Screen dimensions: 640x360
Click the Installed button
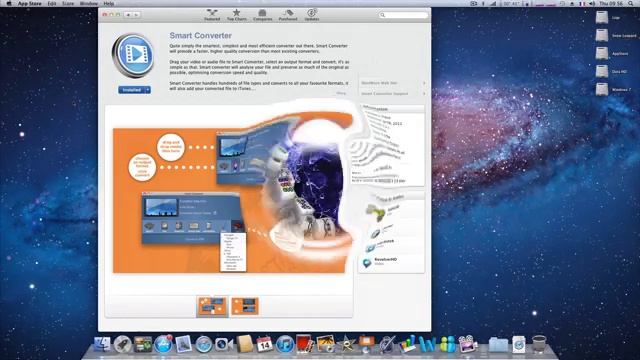[x=131, y=90]
